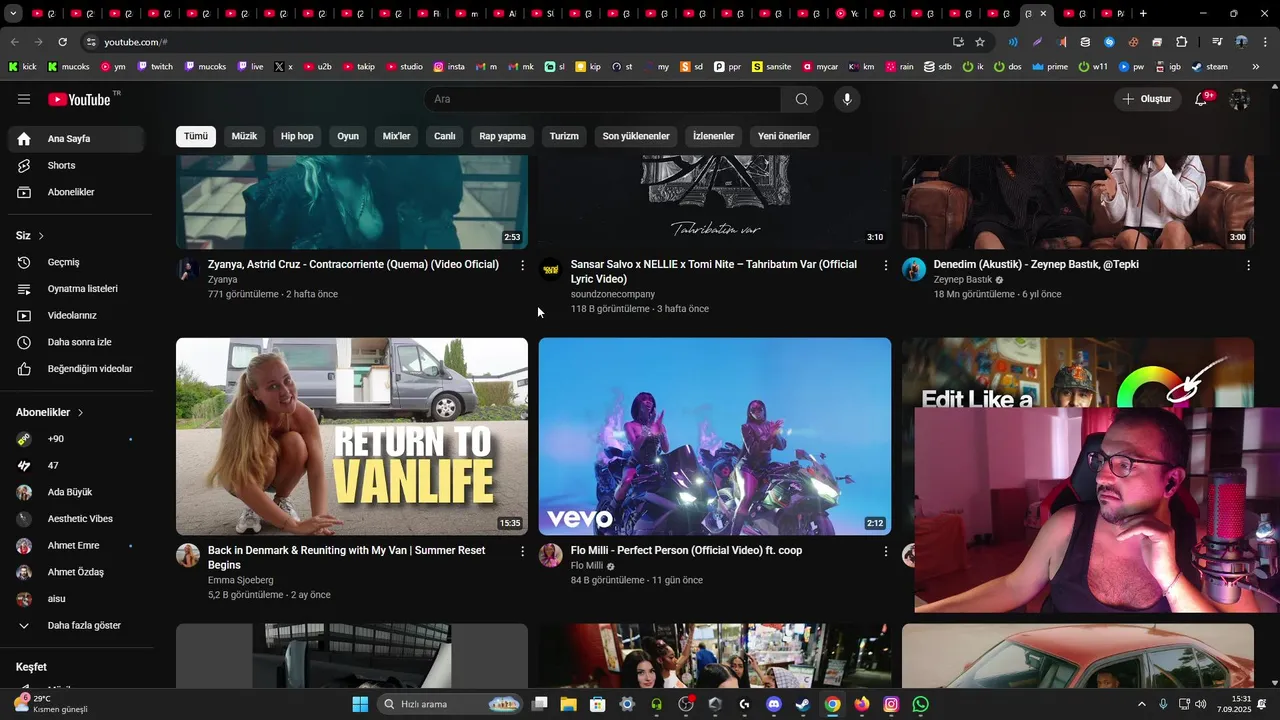This screenshot has height=720, width=1280.
Task: Open Videolarınız in sidebar
Action: tap(76, 315)
